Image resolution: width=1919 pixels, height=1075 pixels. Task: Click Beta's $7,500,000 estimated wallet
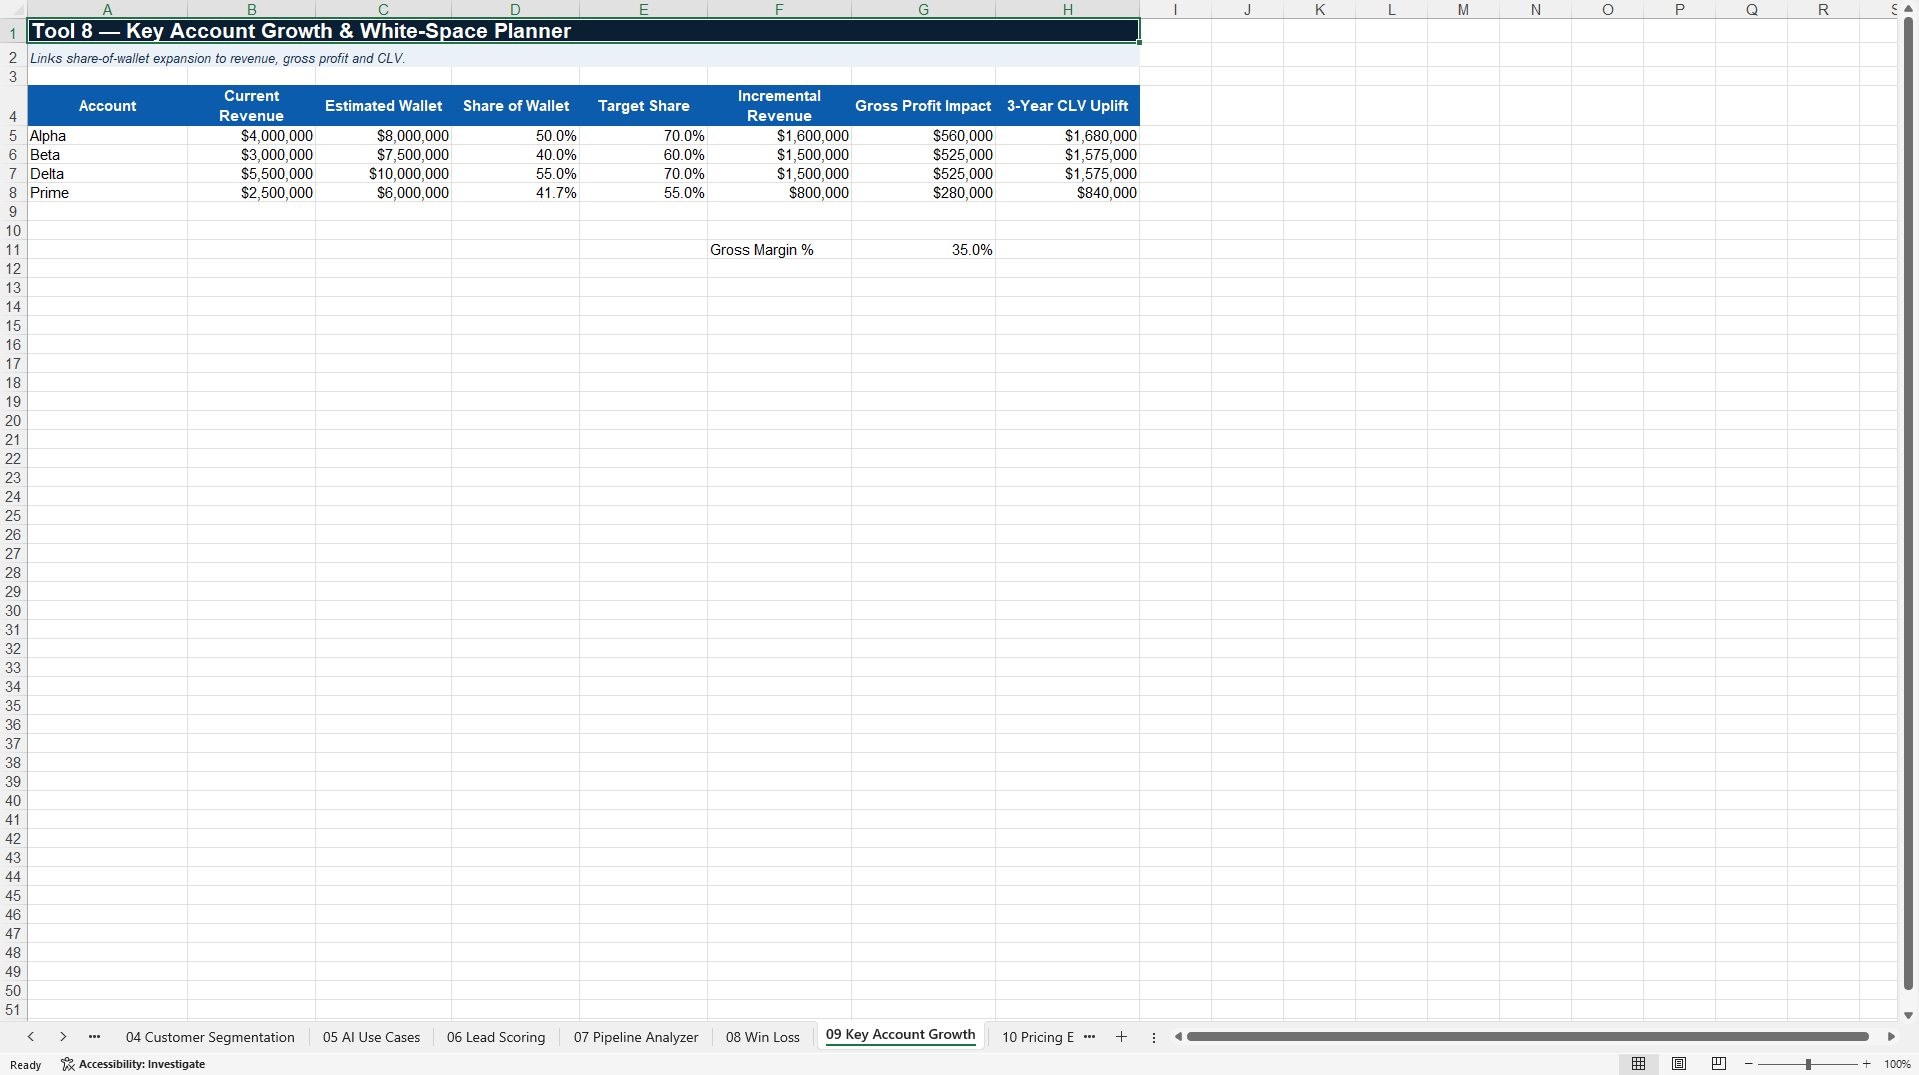(x=383, y=155)
